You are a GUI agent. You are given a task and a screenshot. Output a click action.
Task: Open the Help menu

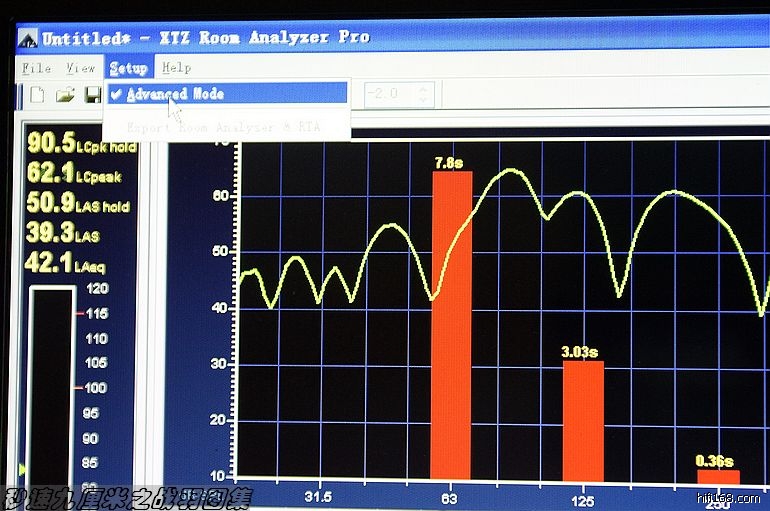176,68
